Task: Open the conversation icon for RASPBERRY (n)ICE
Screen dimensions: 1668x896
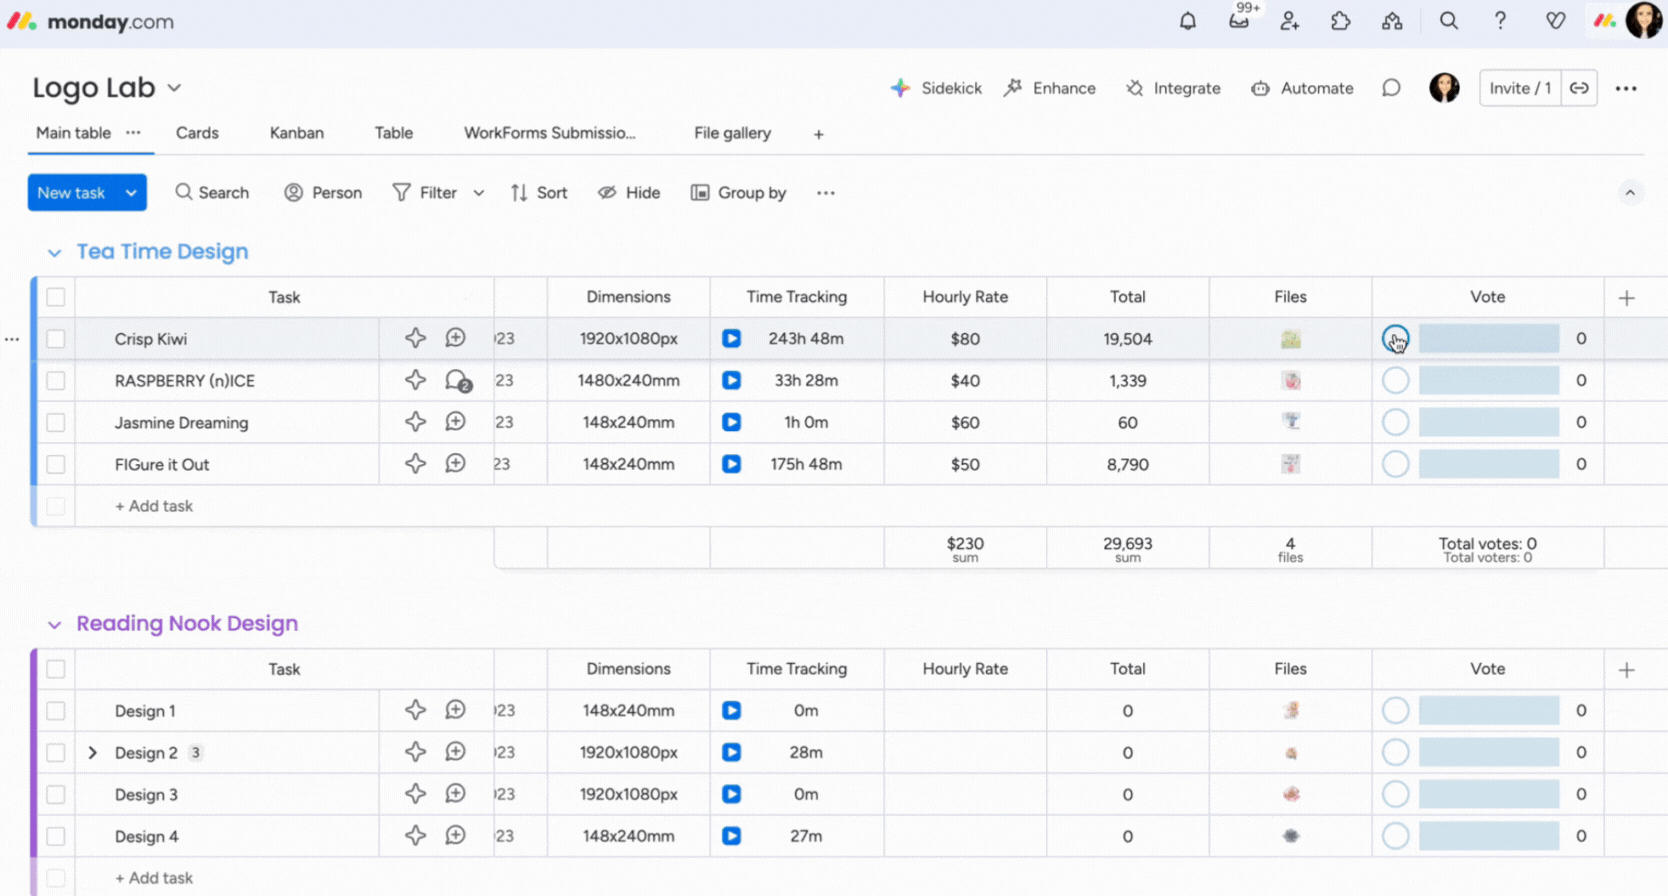Action: pos(456,381)
